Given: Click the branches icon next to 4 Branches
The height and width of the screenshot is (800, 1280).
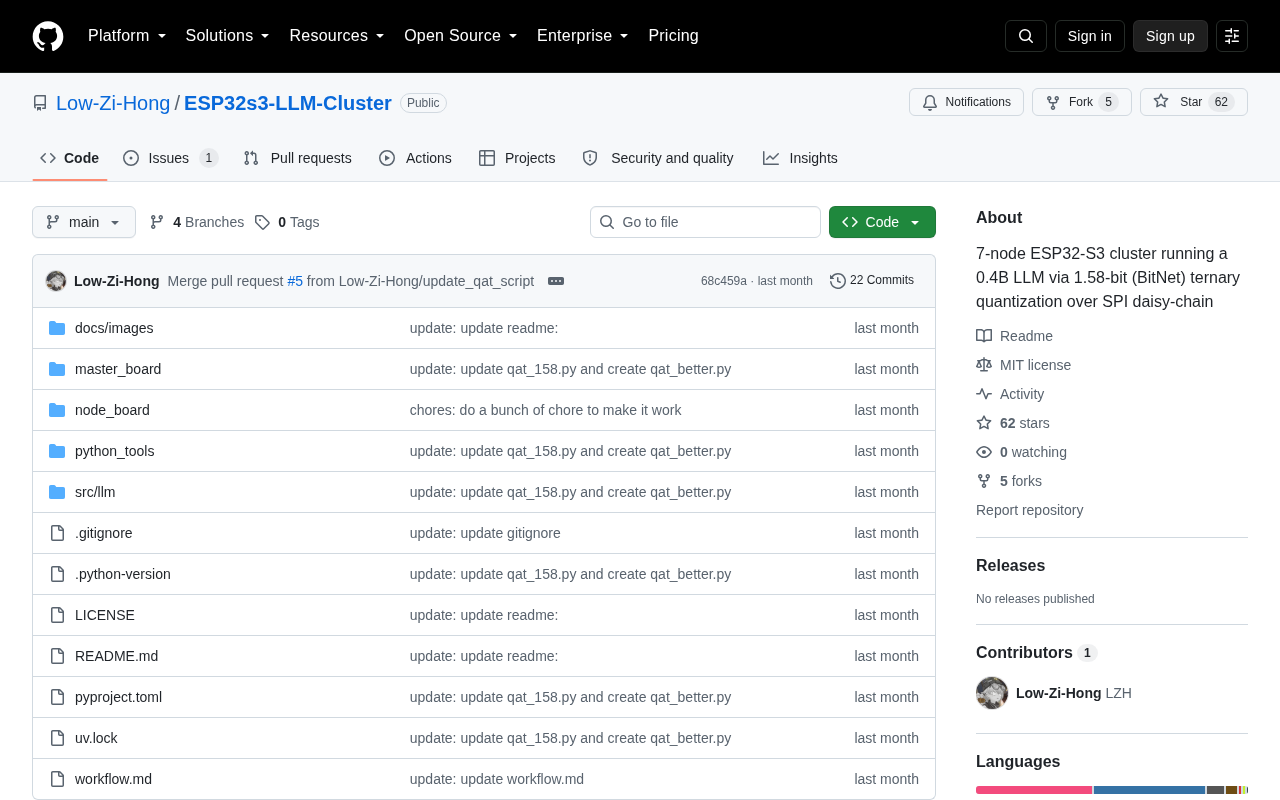Looking at the screenshot, I should pos(157,222).
